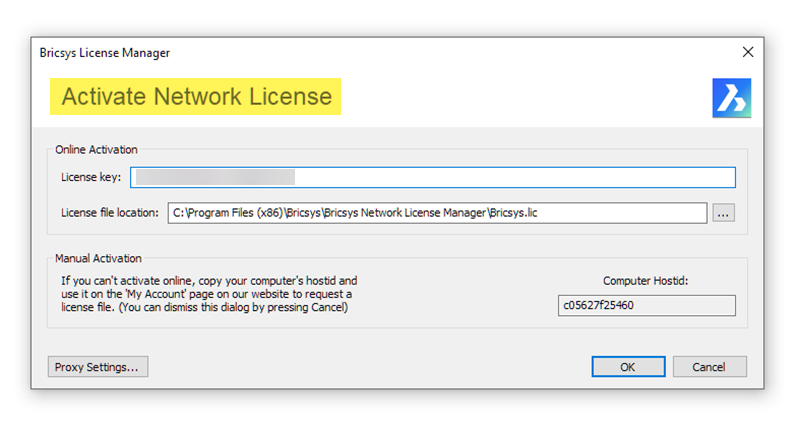
Task: Click the 'License file location:' label
Action: [110, 213]
